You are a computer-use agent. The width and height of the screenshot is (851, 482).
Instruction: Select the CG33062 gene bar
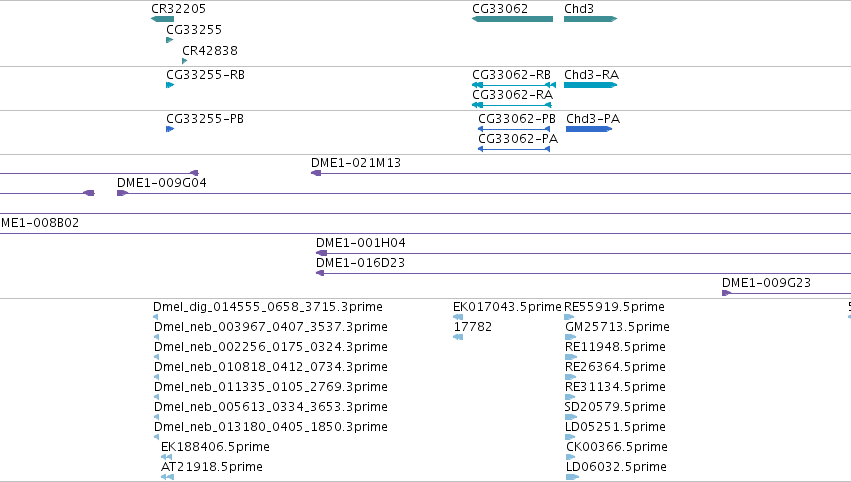click(x=512, y=19)
